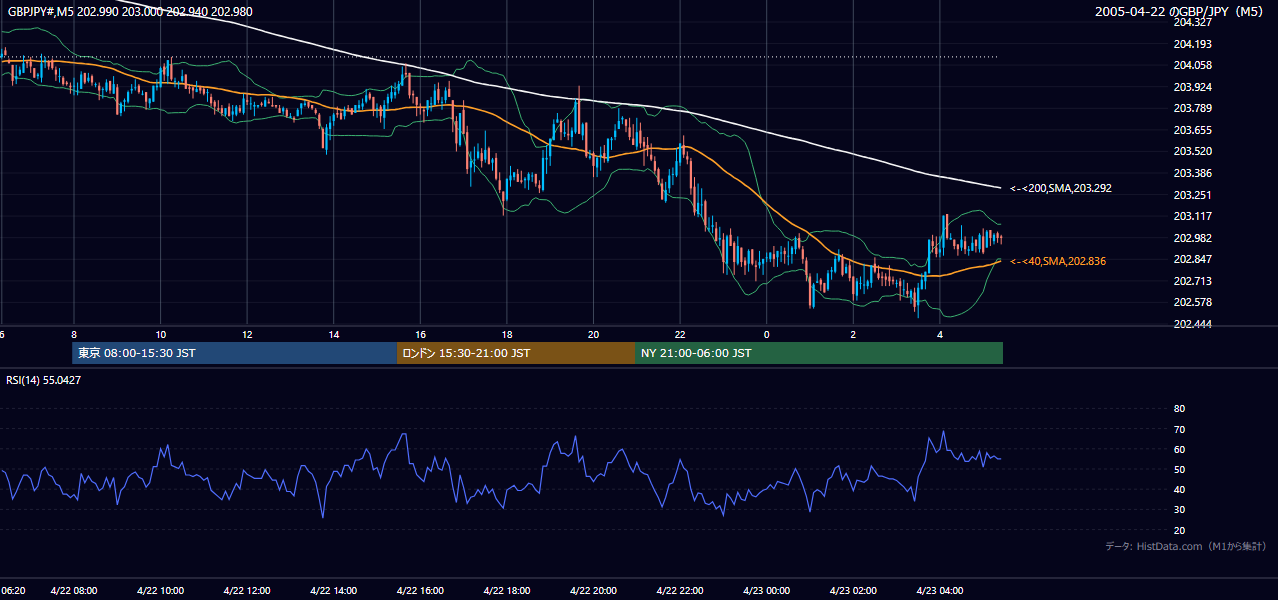
Task: Click hour tick 12 under price chart
Action: pos(247,334)
